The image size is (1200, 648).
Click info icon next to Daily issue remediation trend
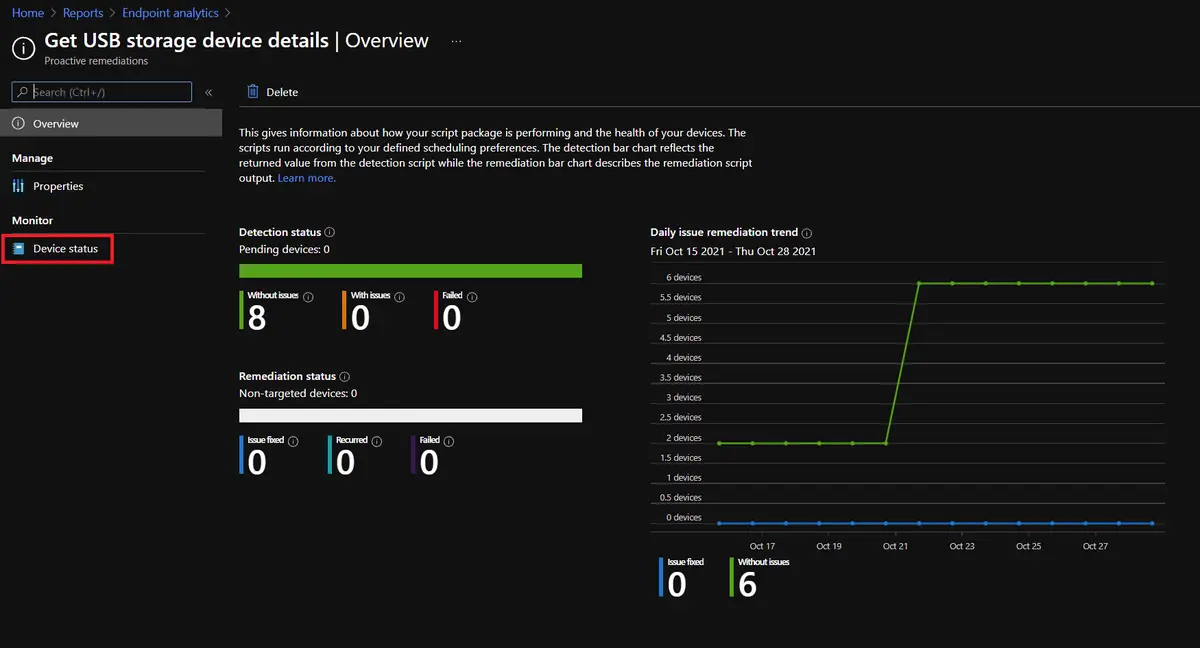tap(807, 232)
